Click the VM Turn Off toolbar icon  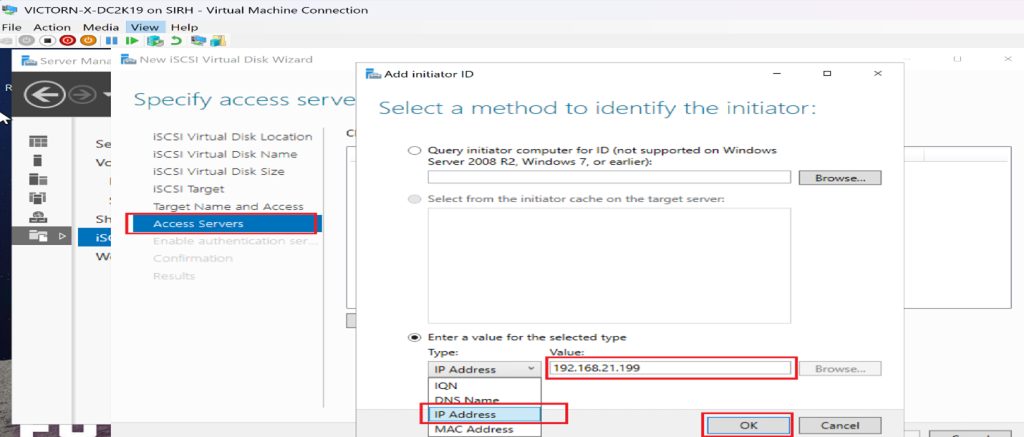(x=49, y=41)
